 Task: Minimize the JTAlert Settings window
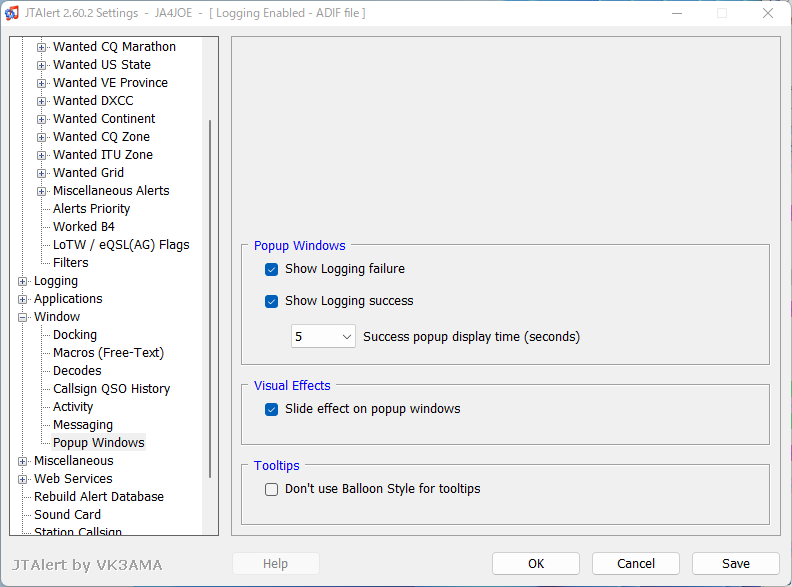click(677, 13)
